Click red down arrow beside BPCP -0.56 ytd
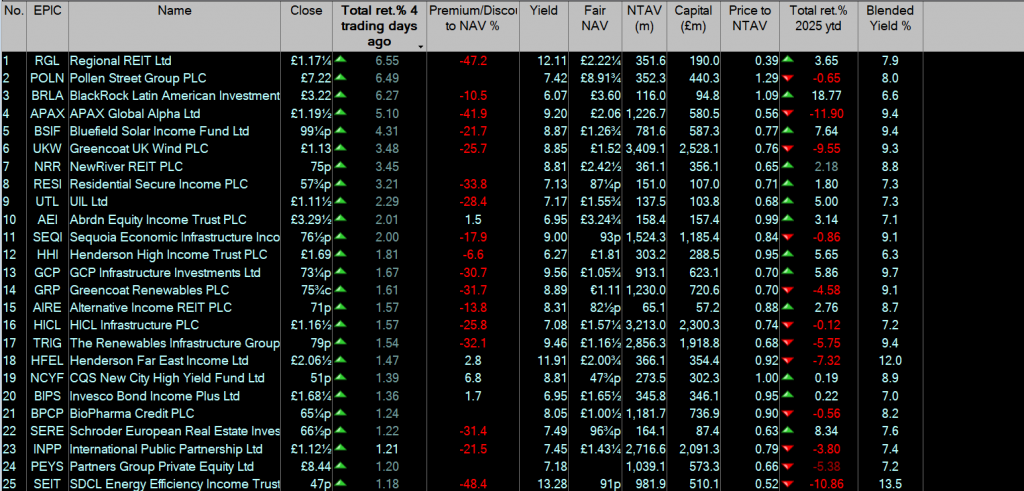Viewport: 1024px width, 491px height. [789, 413]
